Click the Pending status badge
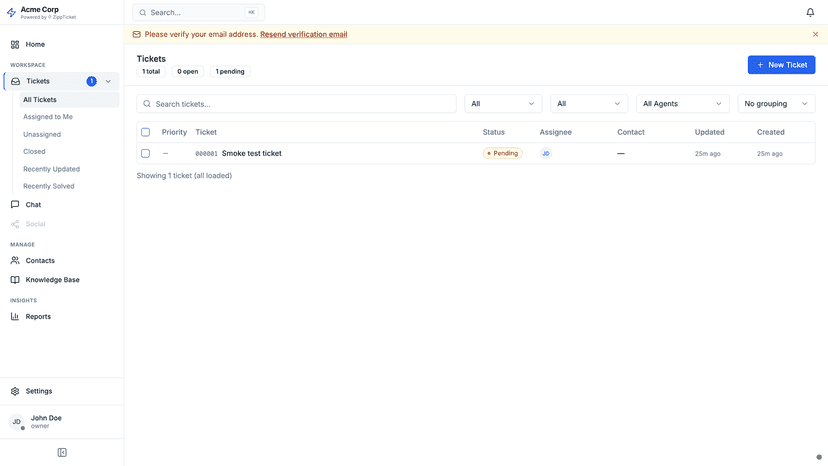This screenshot has width=828, height=466. [x=502, y=153]
